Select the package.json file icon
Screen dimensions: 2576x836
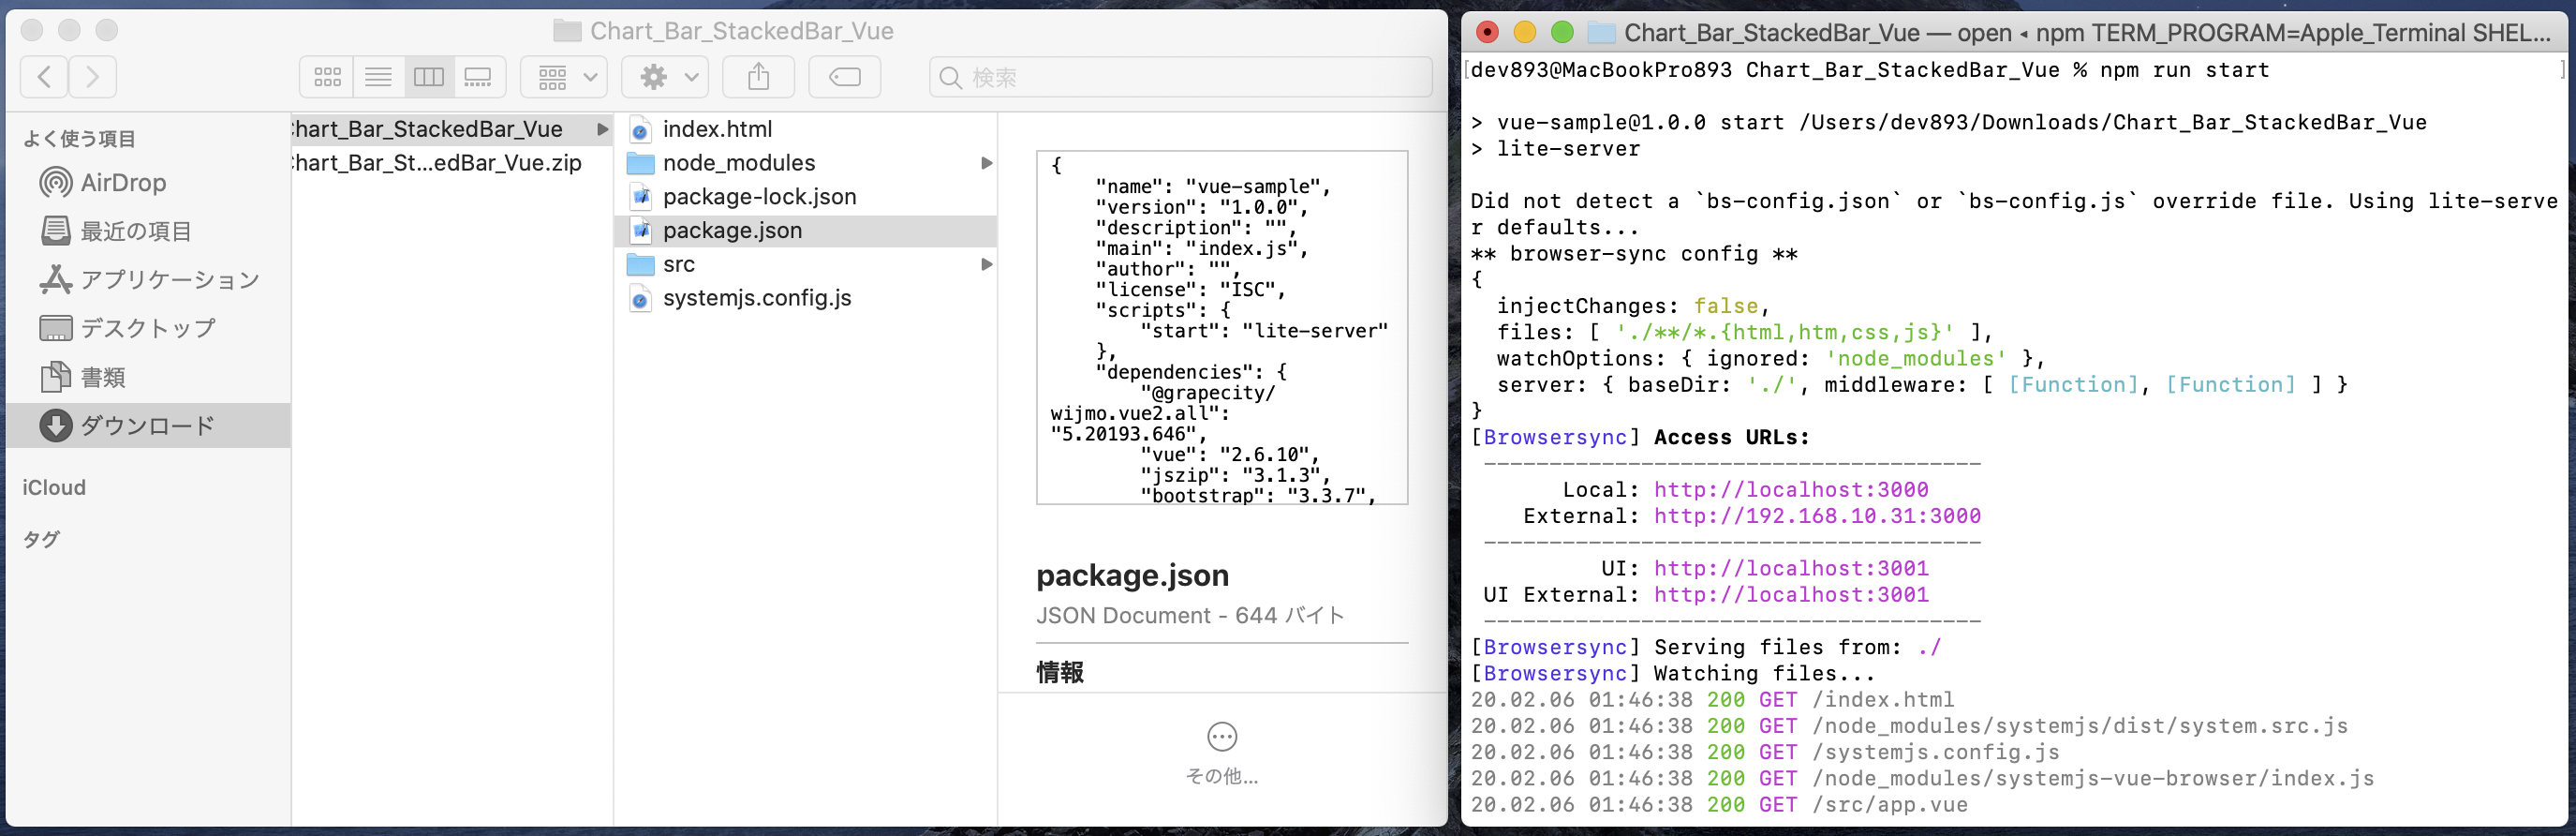pos(640,231)
